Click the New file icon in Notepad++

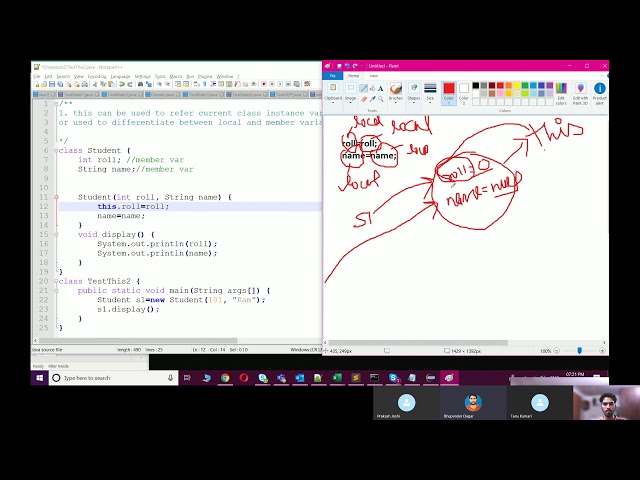tap(36, 84)
